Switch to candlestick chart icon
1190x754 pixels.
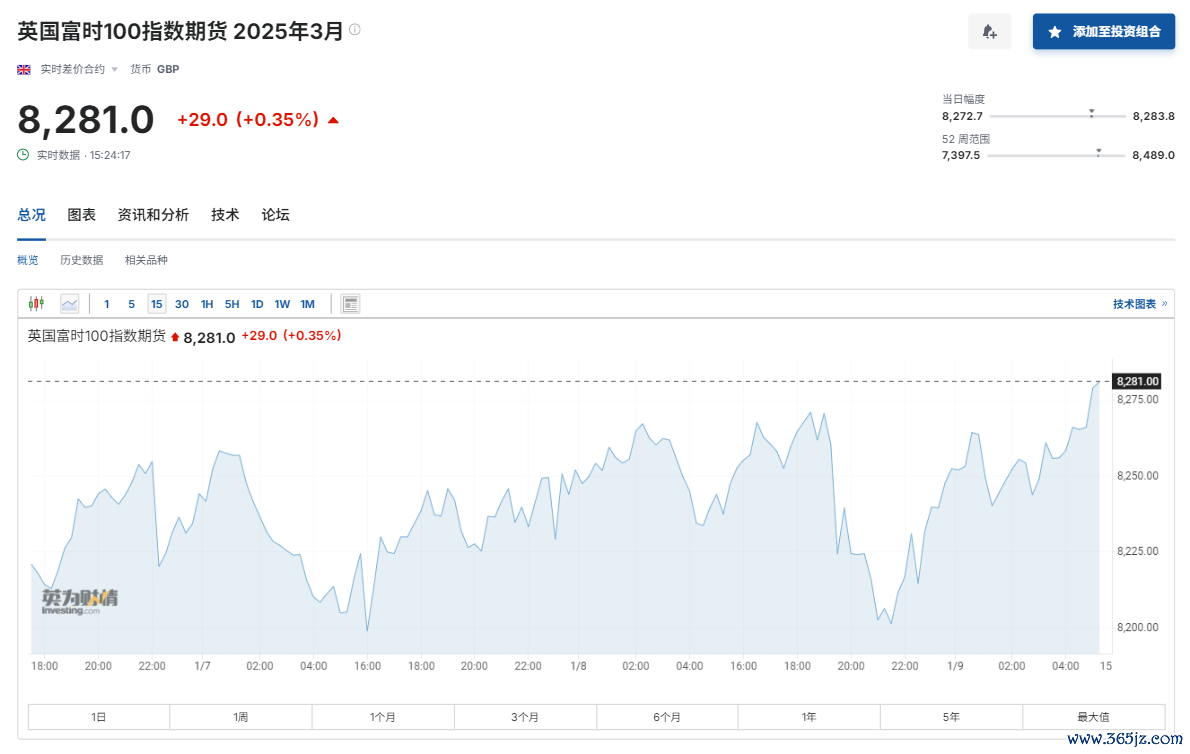tap(36, 304)
